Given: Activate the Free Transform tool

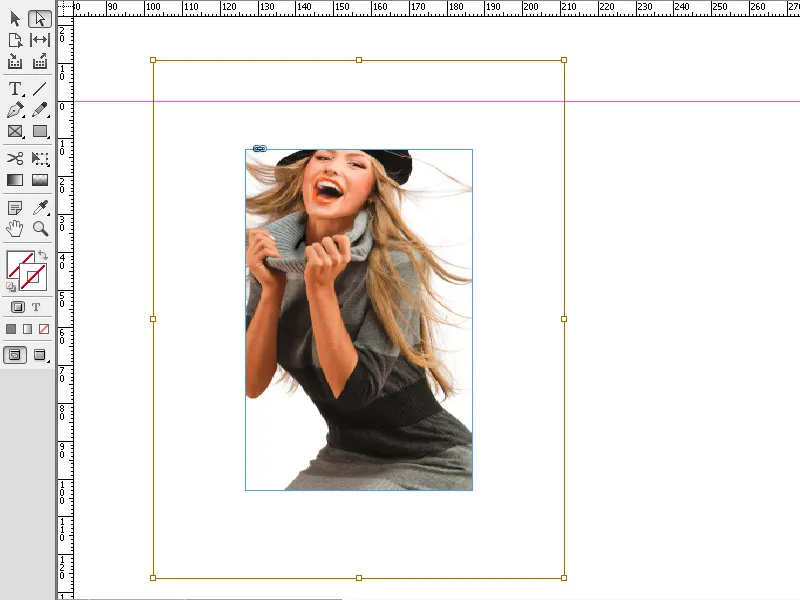Looking at the screenshot, I should [38, 158].
